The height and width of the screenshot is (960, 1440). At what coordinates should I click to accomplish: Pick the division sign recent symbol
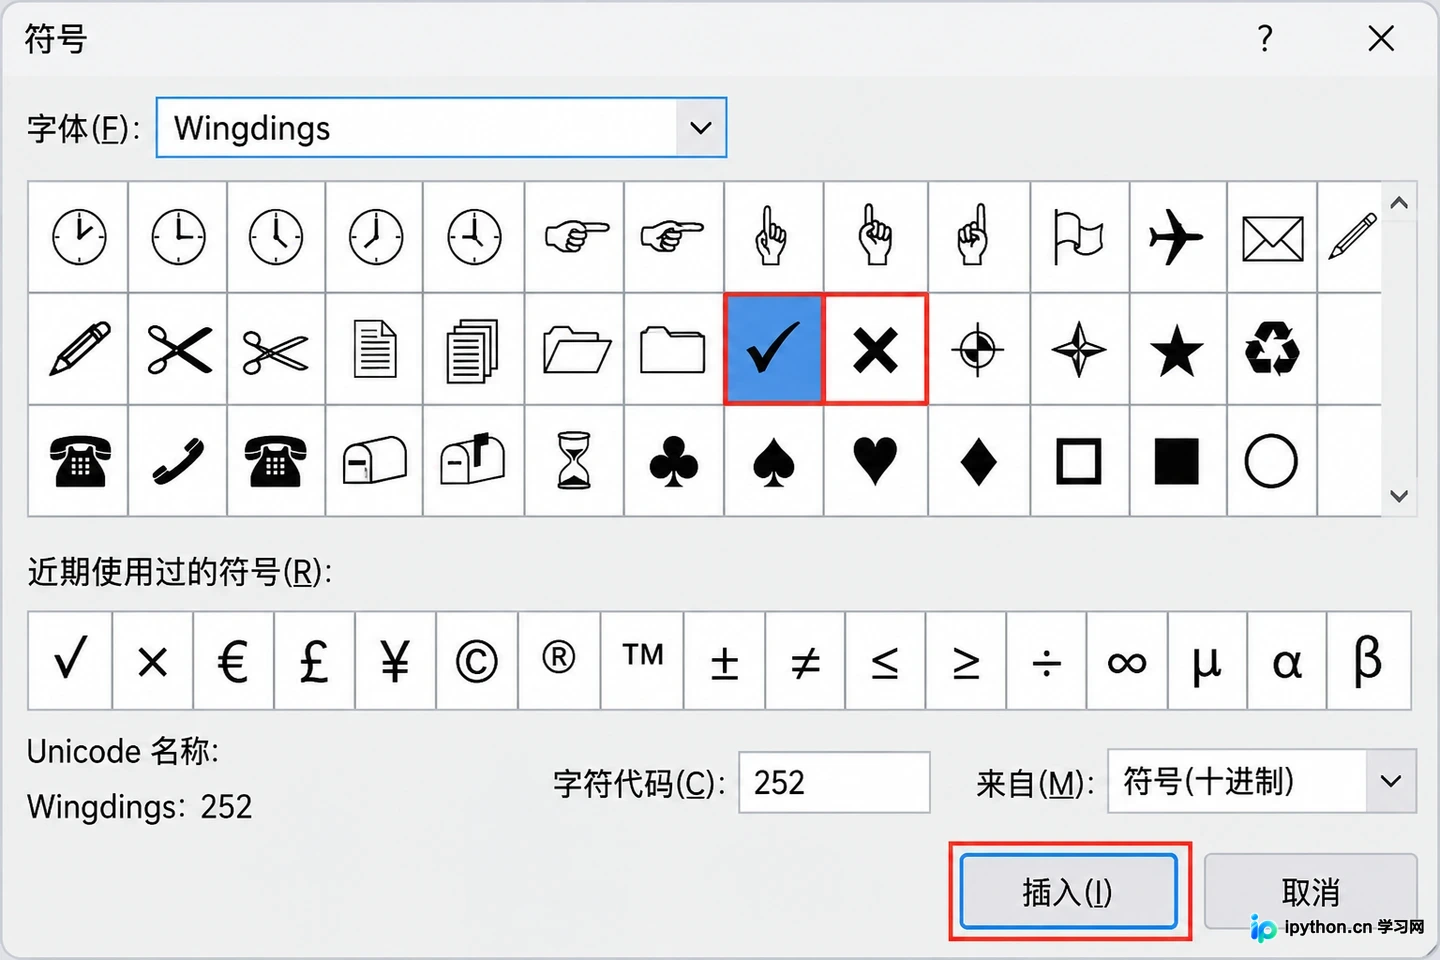(1047, 661)
